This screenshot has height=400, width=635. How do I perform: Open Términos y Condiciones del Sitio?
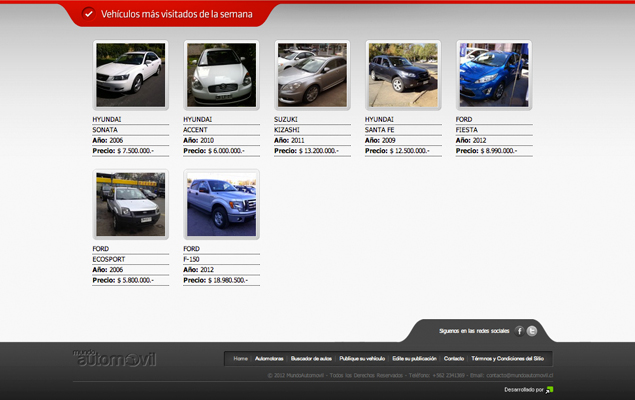pos(507,358)
